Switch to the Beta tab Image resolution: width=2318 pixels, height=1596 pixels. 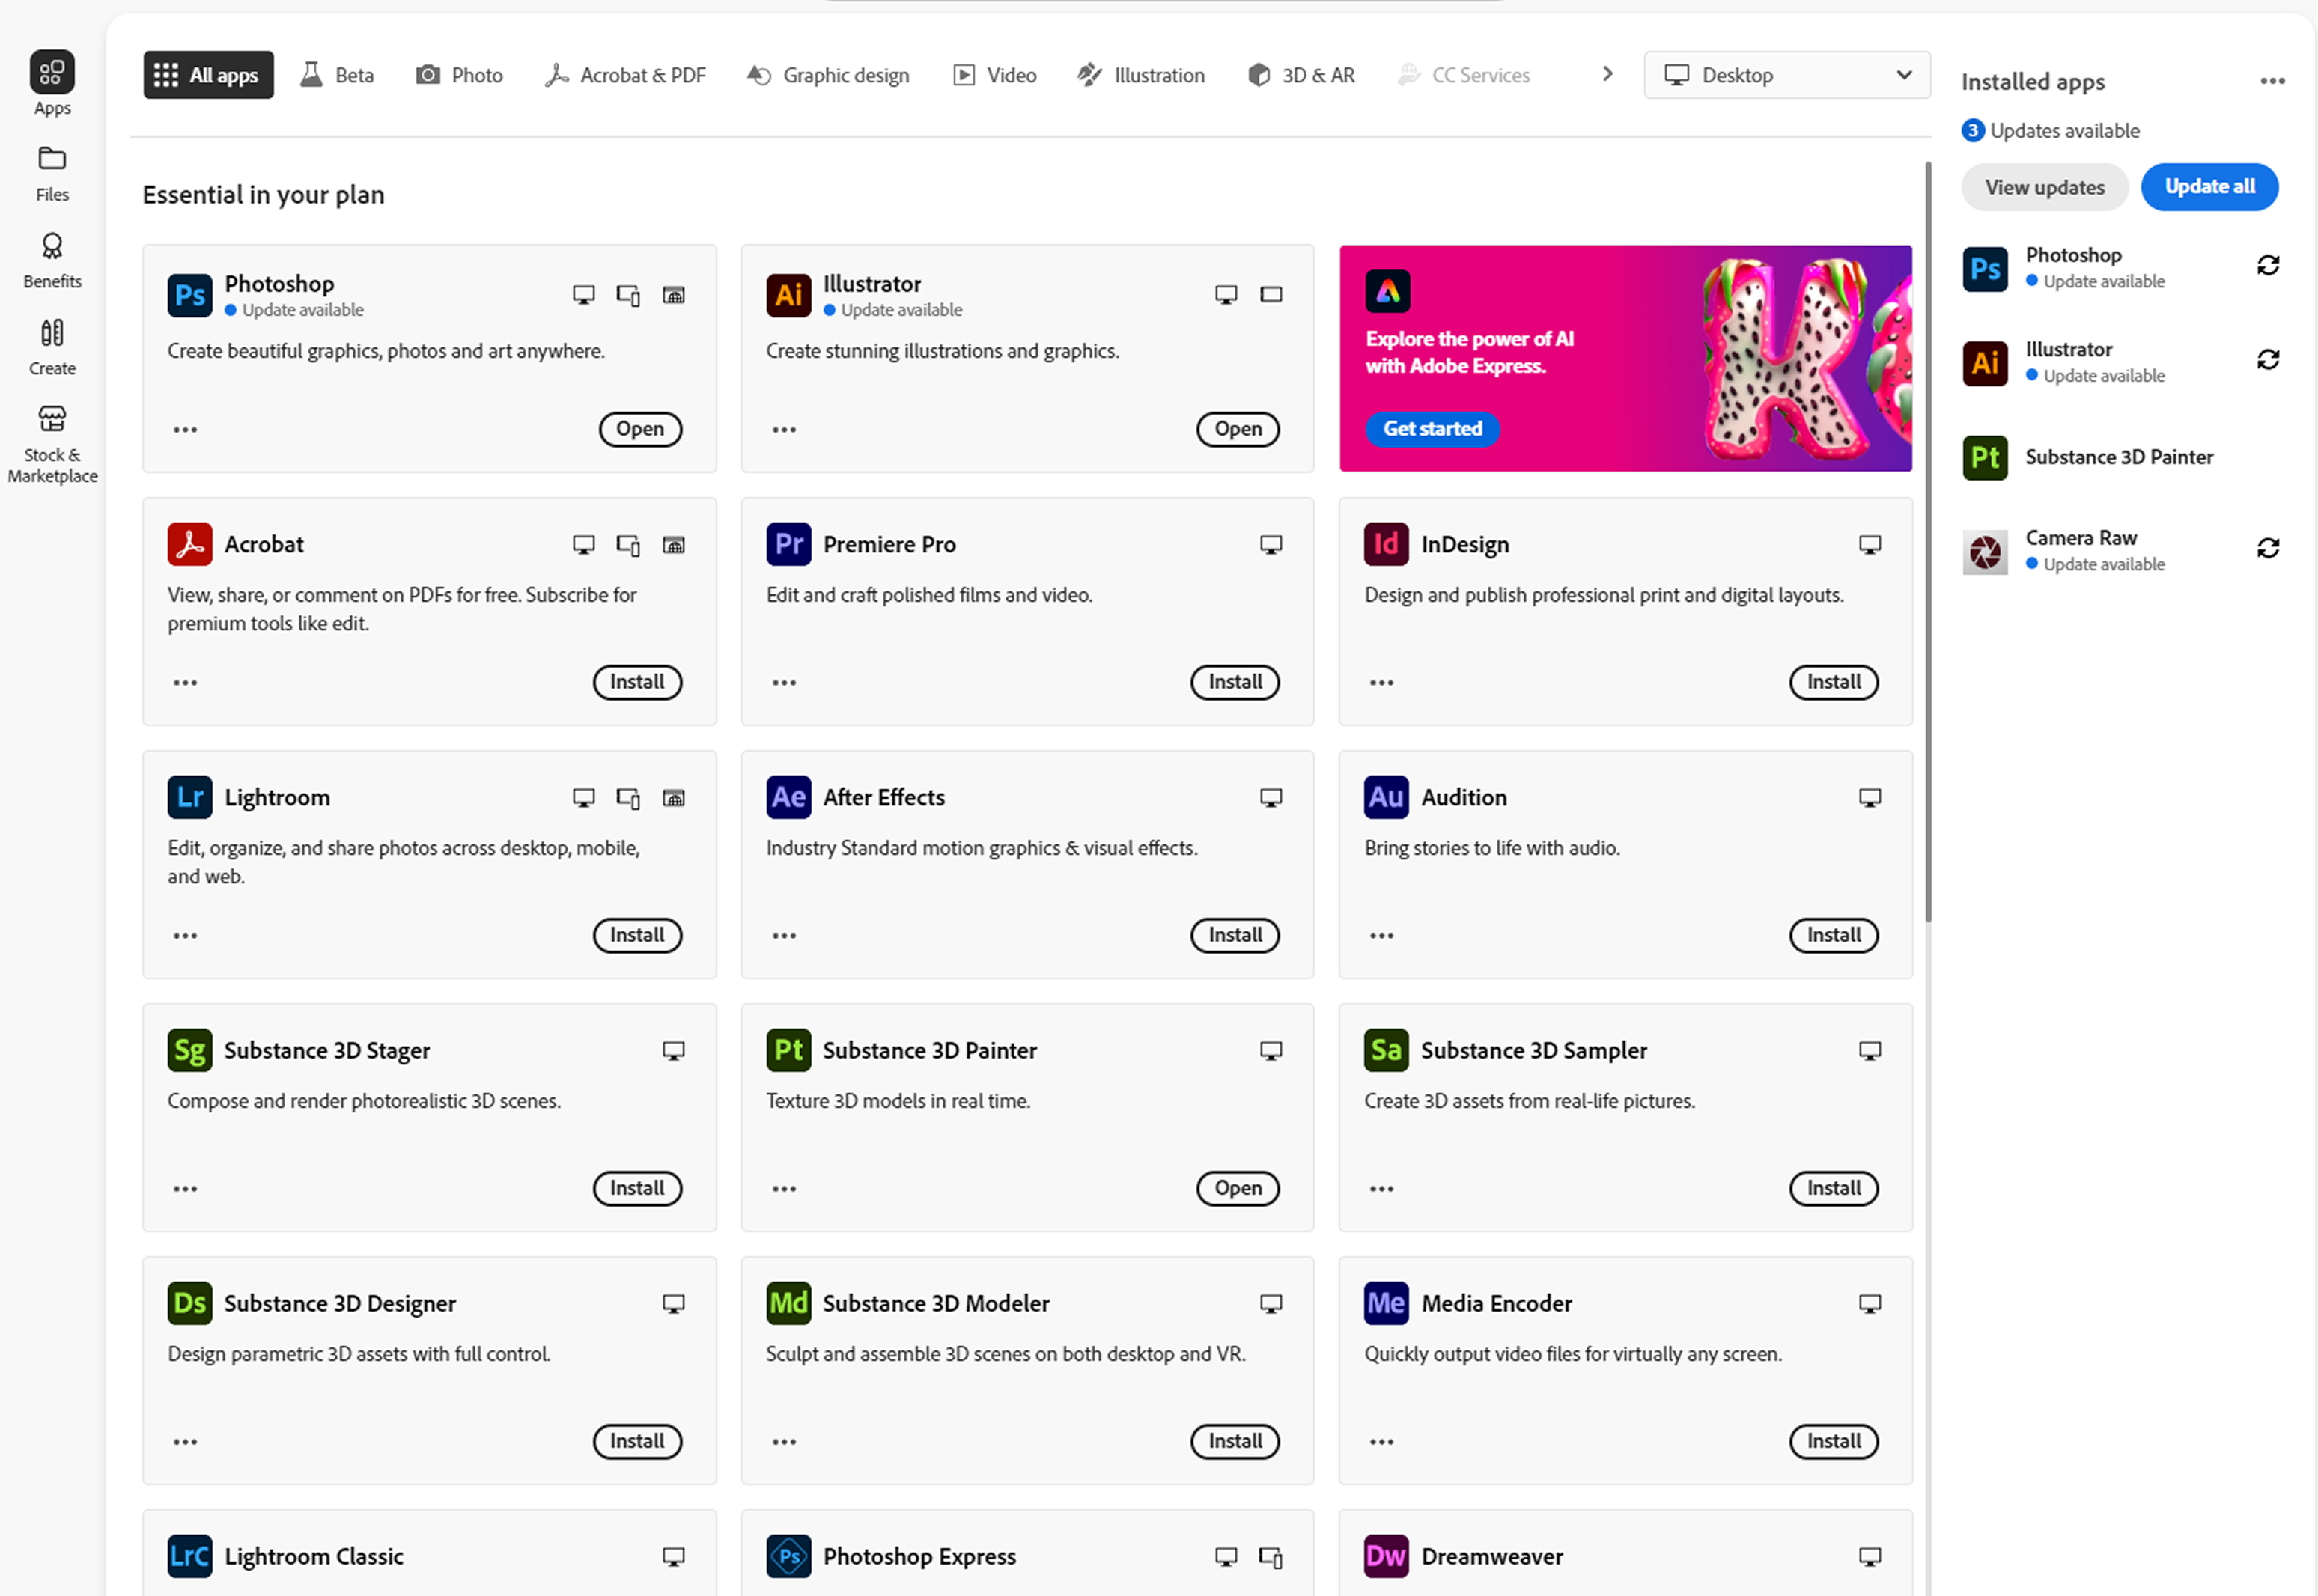click(337, 75)
